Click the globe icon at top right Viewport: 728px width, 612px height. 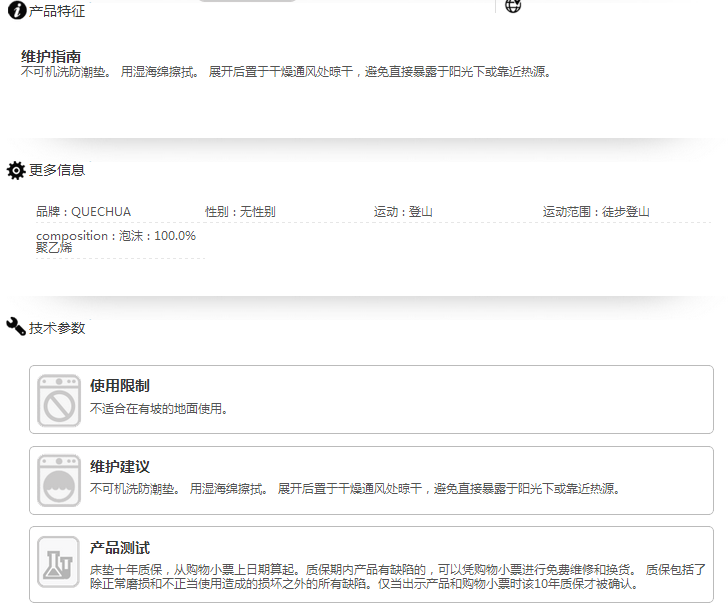click(x=513, y=6)
